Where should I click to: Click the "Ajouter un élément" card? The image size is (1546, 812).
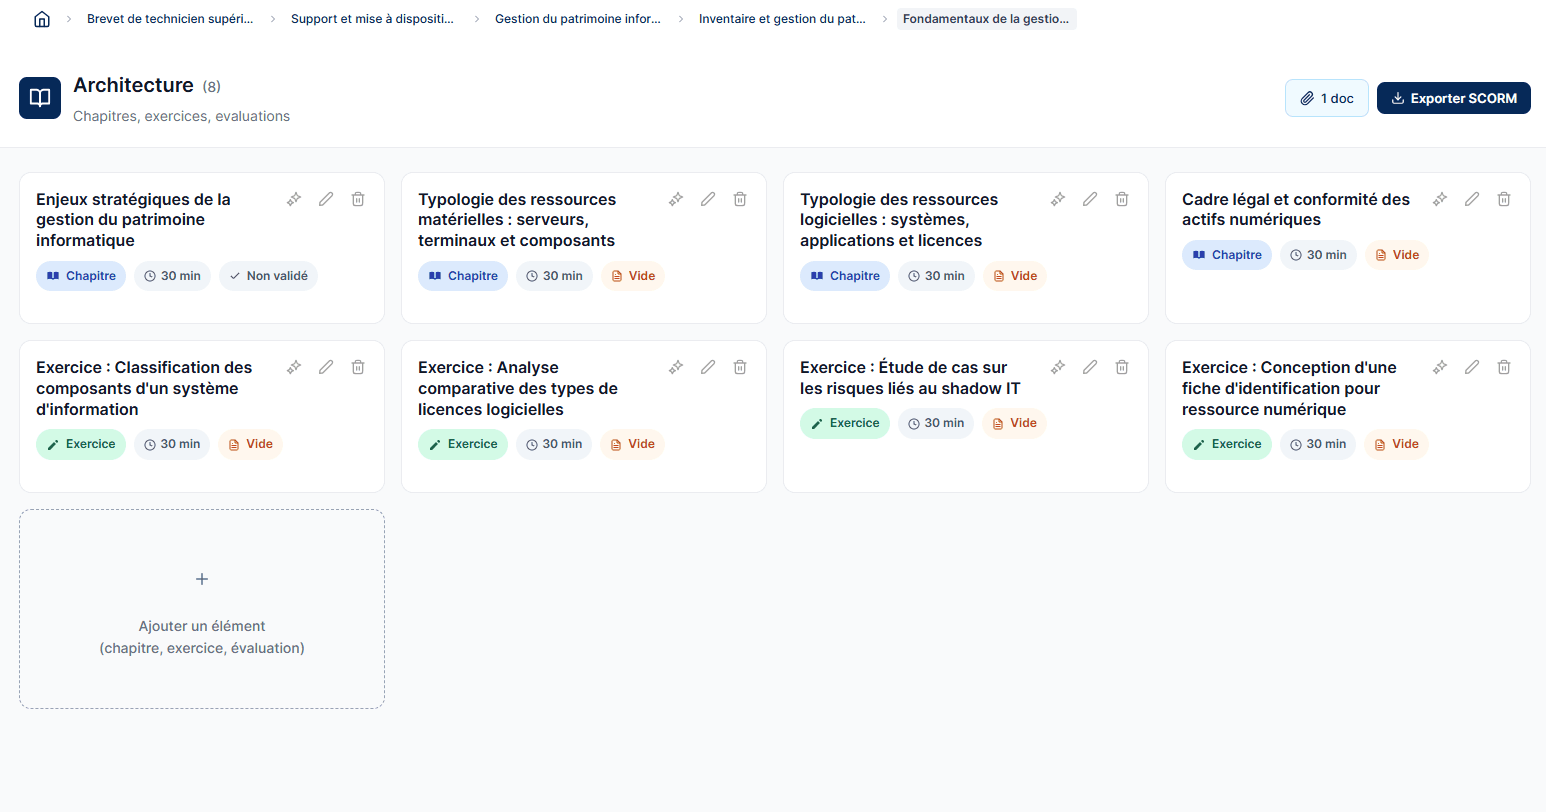(x=202, y=609)
